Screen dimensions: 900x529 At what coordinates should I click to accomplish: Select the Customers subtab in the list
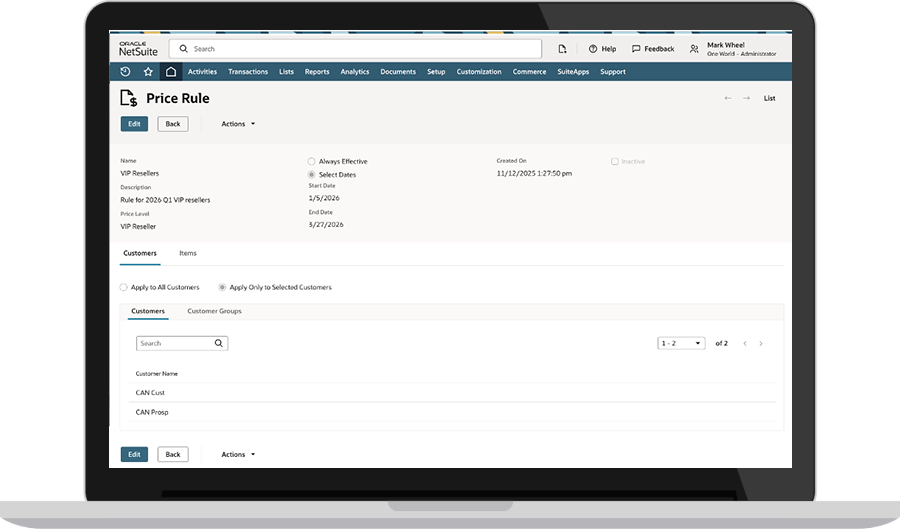tap(148, 311)
